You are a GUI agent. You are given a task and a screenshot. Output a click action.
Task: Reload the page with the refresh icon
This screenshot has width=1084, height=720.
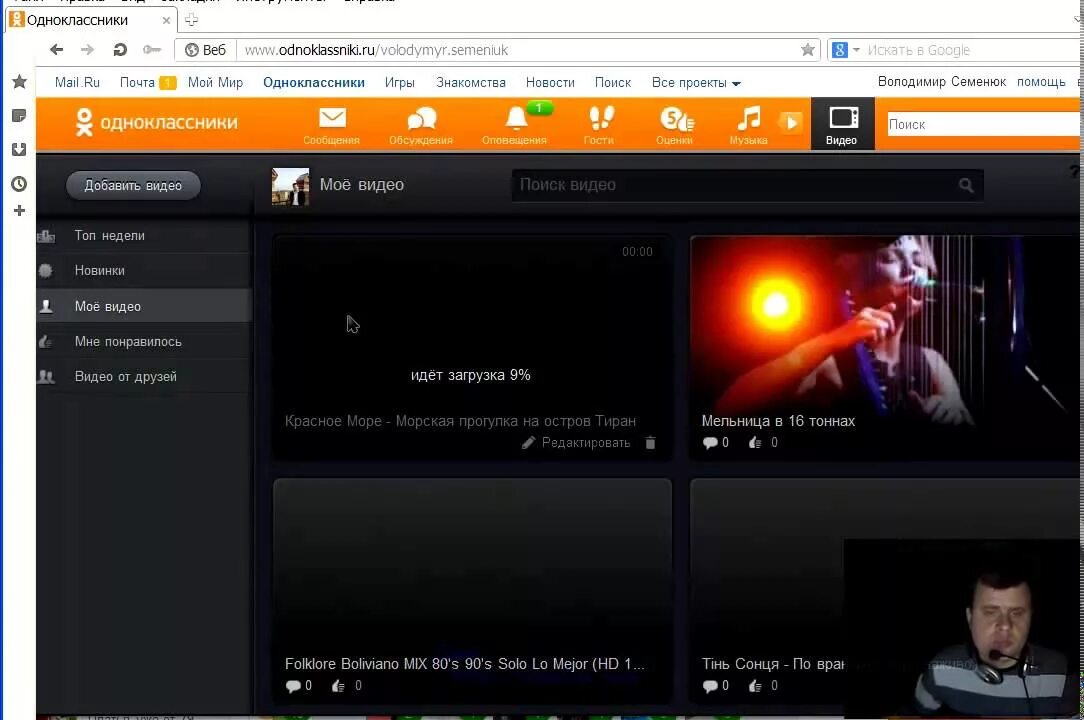coord(120,50)
